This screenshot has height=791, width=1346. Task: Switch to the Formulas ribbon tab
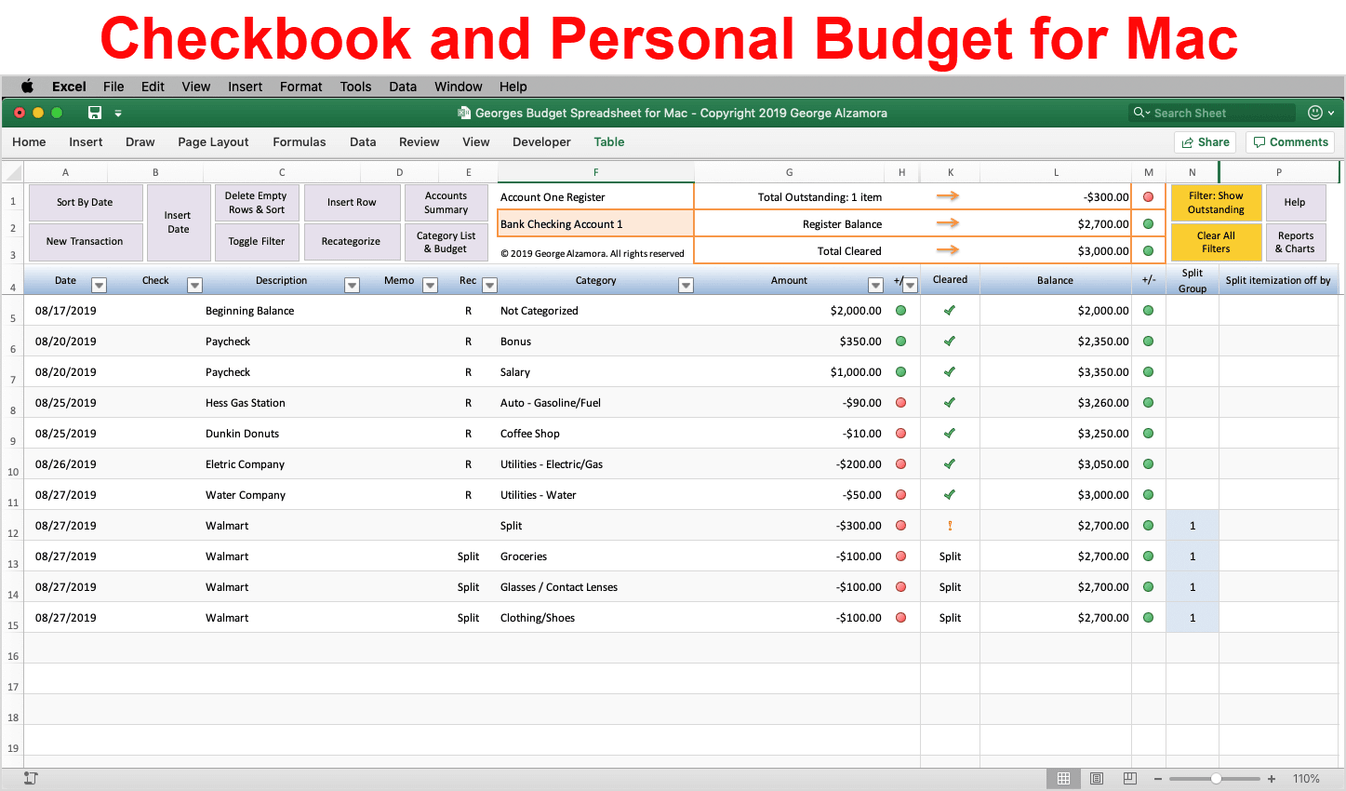click(x=299, y=142)
